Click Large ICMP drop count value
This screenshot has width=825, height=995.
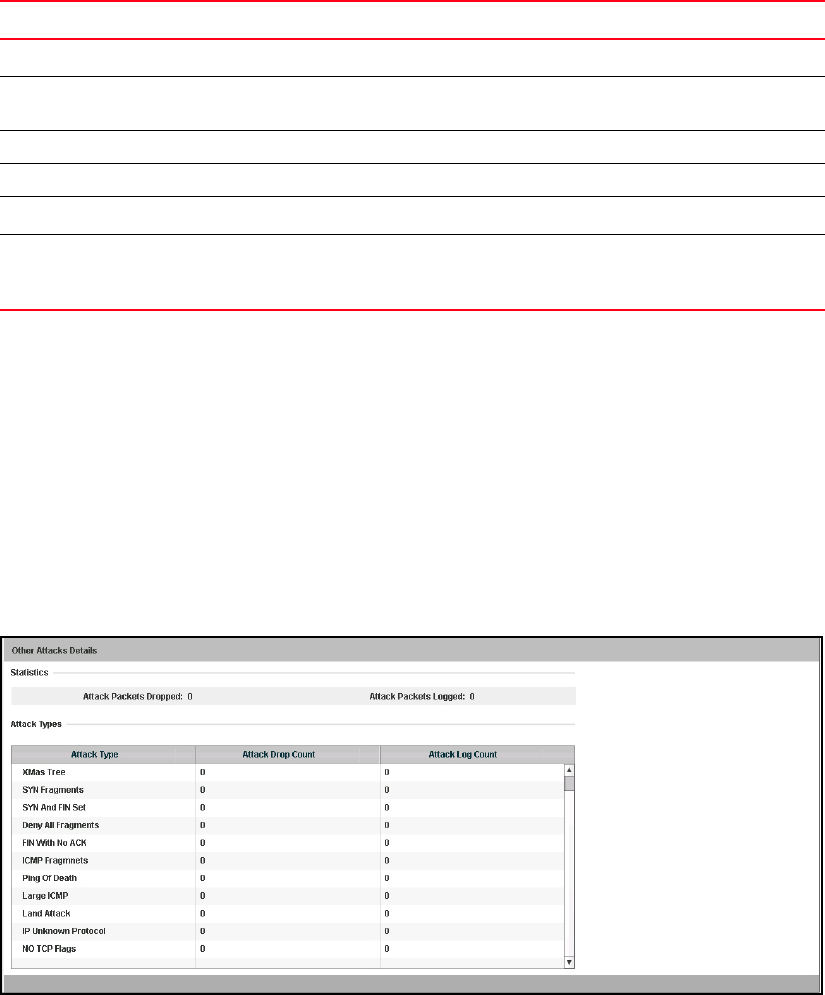click(202, 896)
